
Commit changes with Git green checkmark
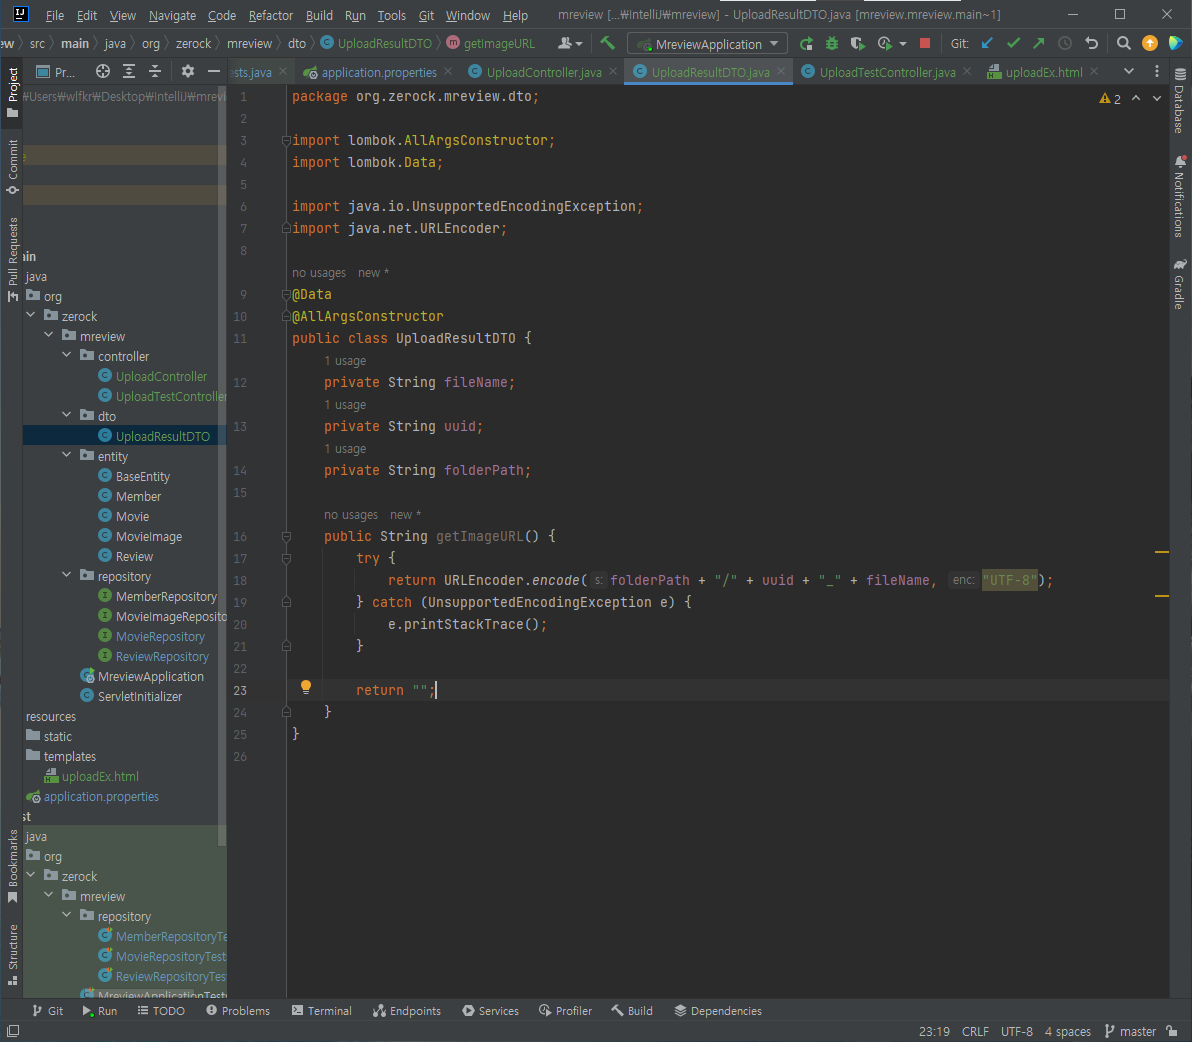[x=1013, y=43]
